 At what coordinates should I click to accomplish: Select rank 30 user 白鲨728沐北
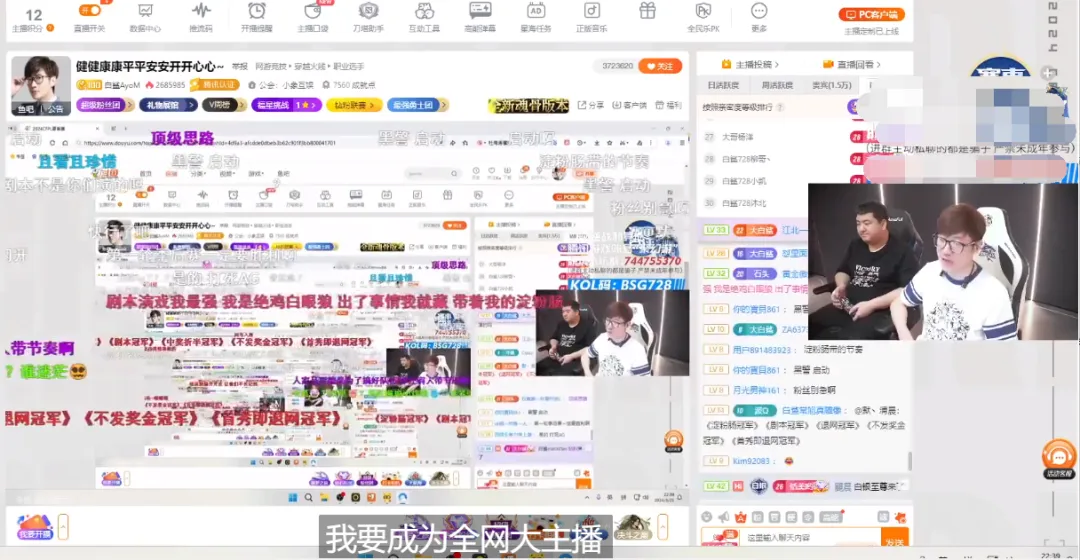tap(744, 203)
